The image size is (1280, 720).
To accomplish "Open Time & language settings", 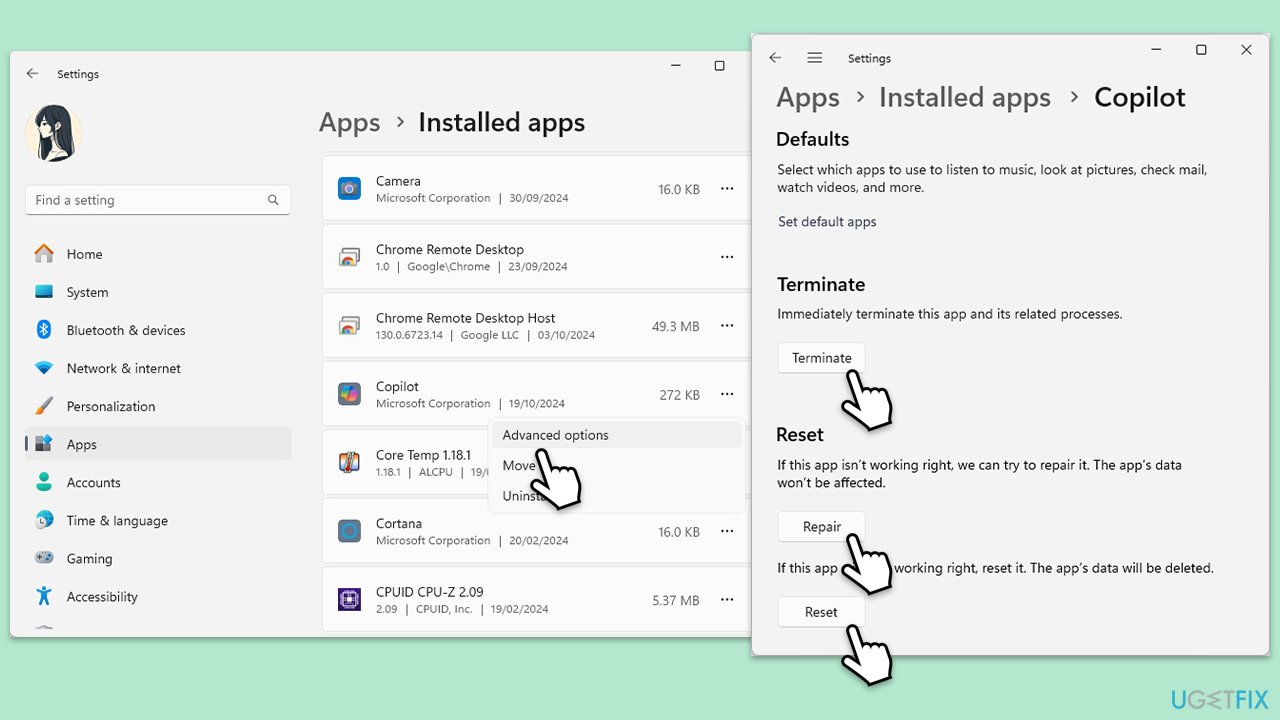I will (x=158, y=520).
